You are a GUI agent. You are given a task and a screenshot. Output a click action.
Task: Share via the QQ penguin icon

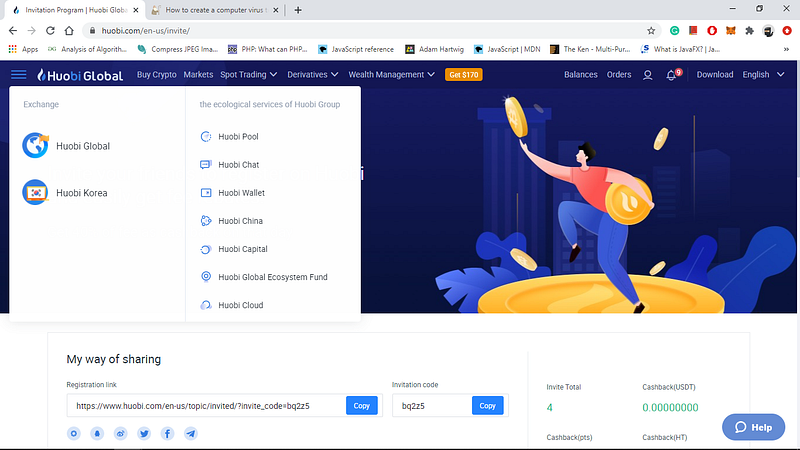click(x=97, y=433)
